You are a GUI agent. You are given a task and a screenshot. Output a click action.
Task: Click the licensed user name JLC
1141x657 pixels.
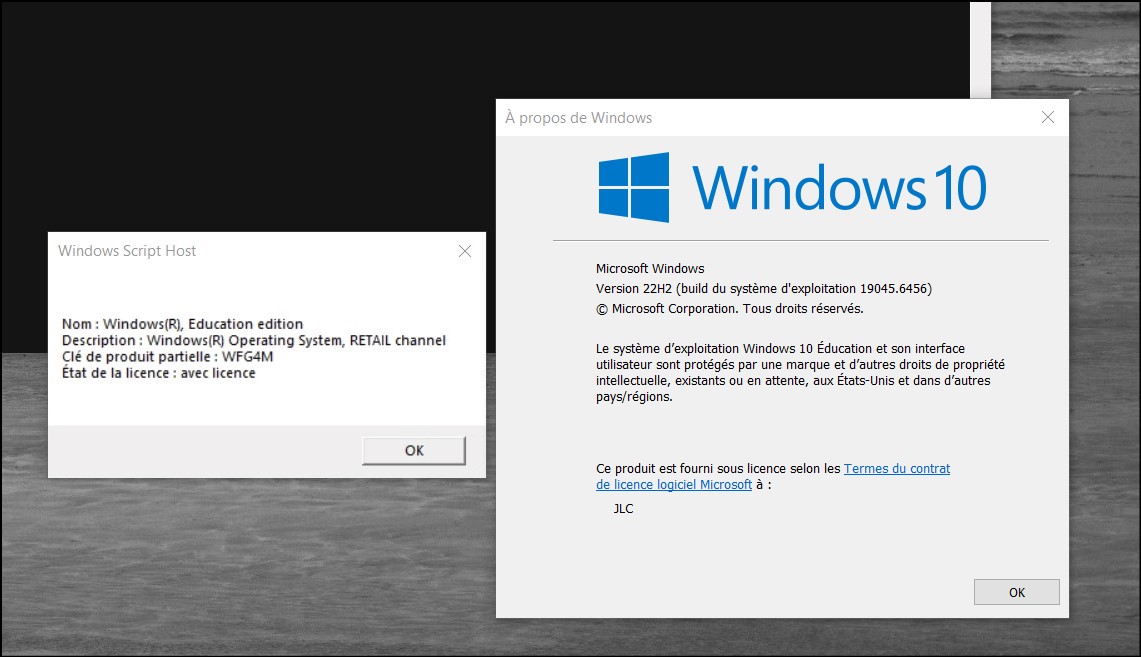click(624, 509)
